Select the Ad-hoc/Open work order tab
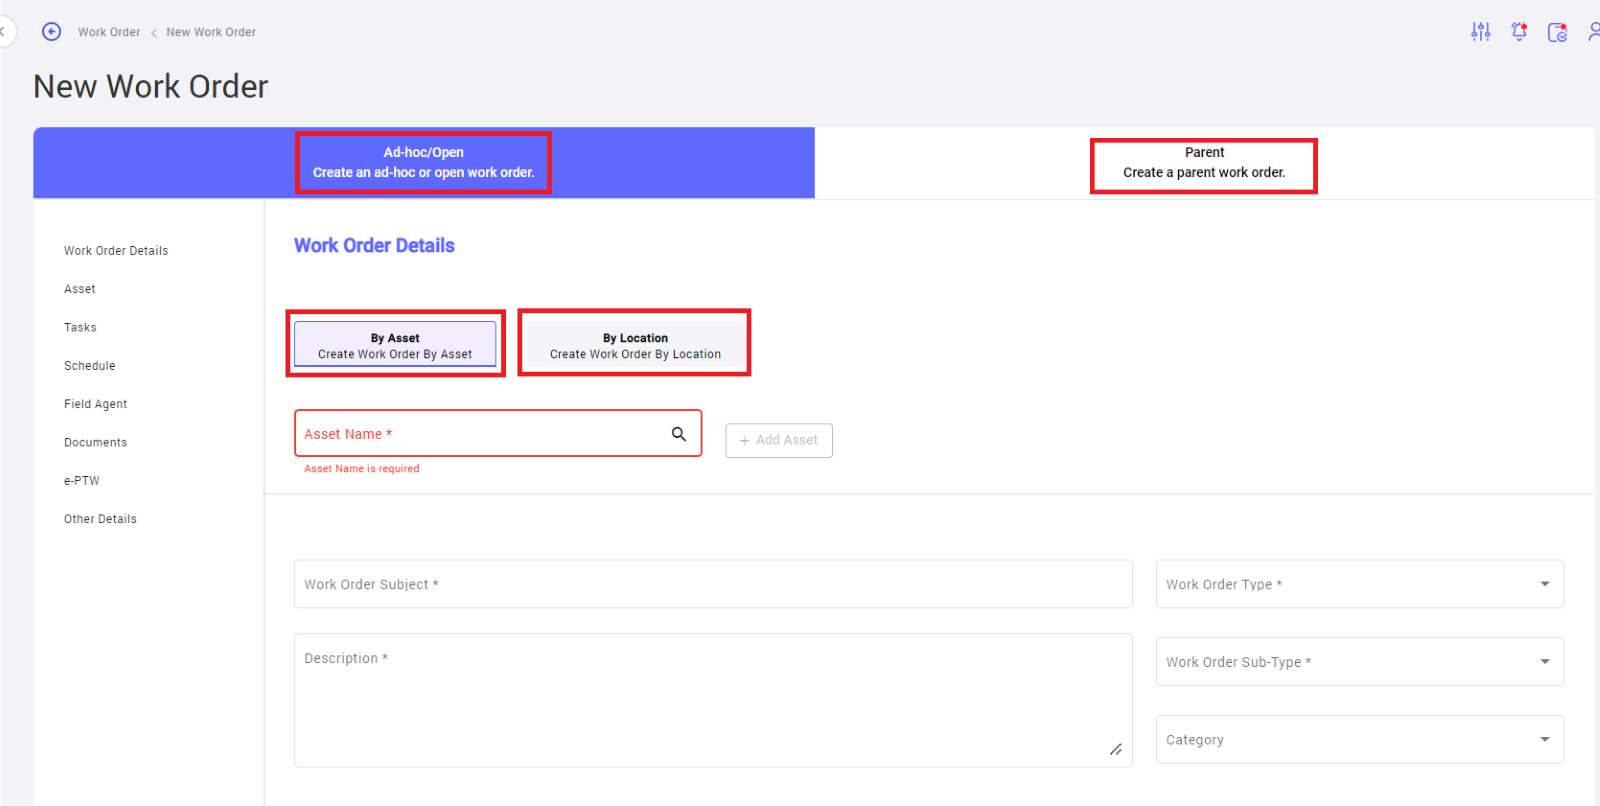 pyautogui.click(x=424, y=162)
